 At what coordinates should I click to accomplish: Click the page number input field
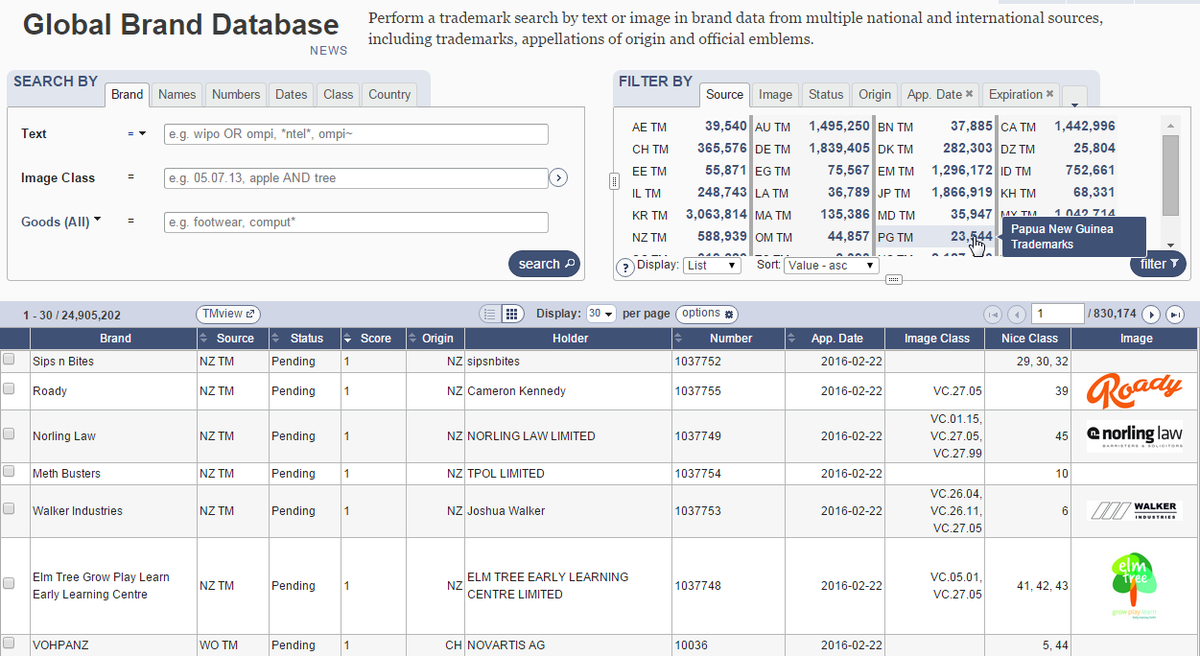click(1058, 314)
